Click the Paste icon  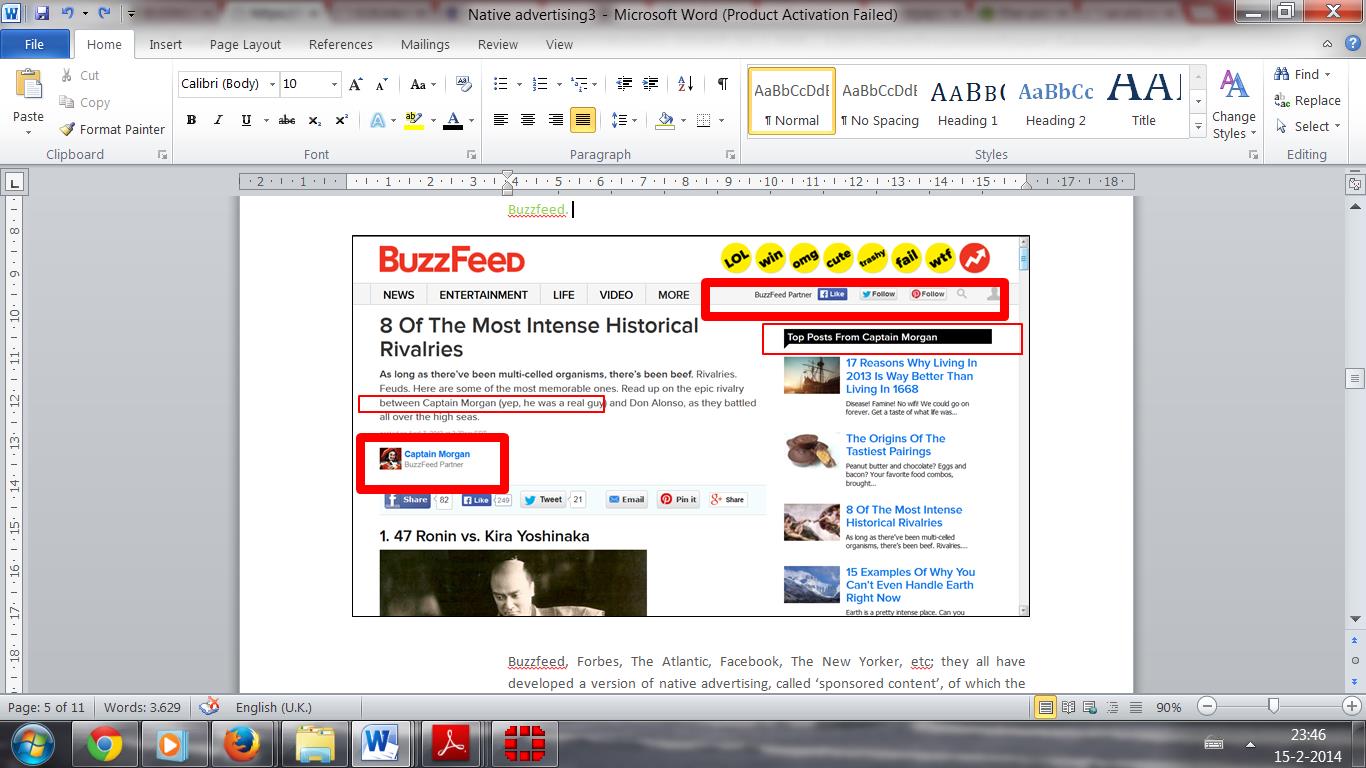28,85
